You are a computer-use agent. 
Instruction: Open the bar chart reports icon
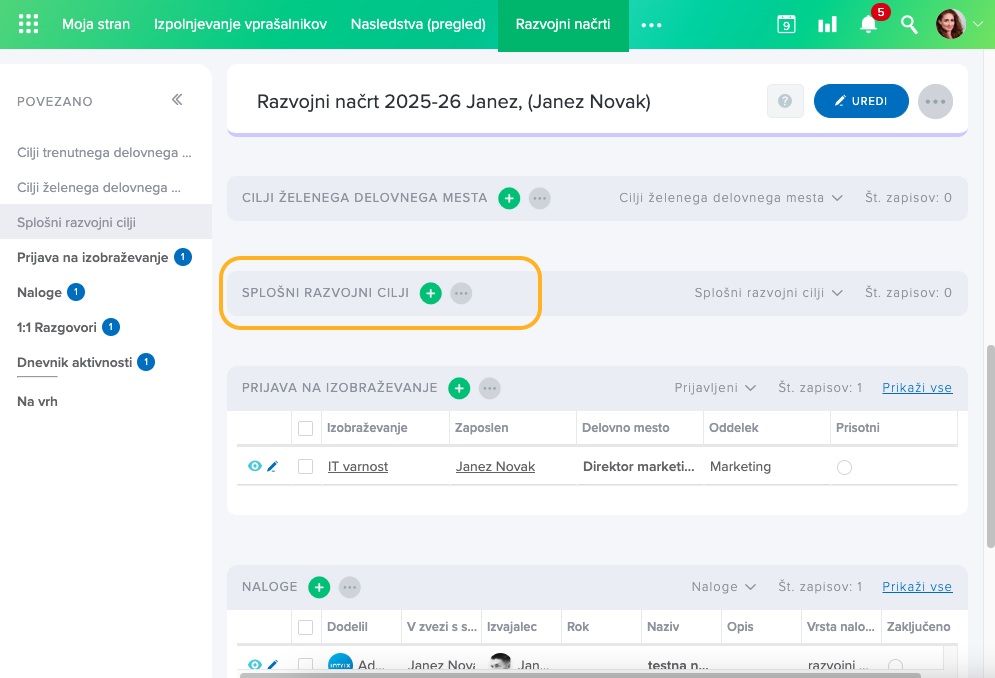click(x=827, y=24)
